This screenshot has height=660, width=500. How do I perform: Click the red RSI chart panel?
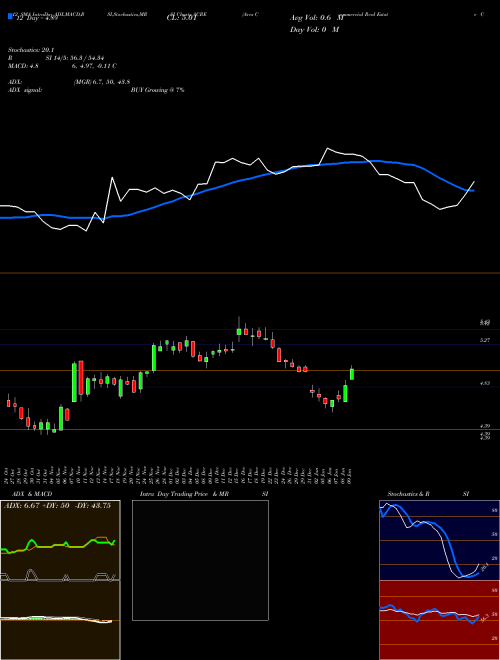[x=439, y=620]
